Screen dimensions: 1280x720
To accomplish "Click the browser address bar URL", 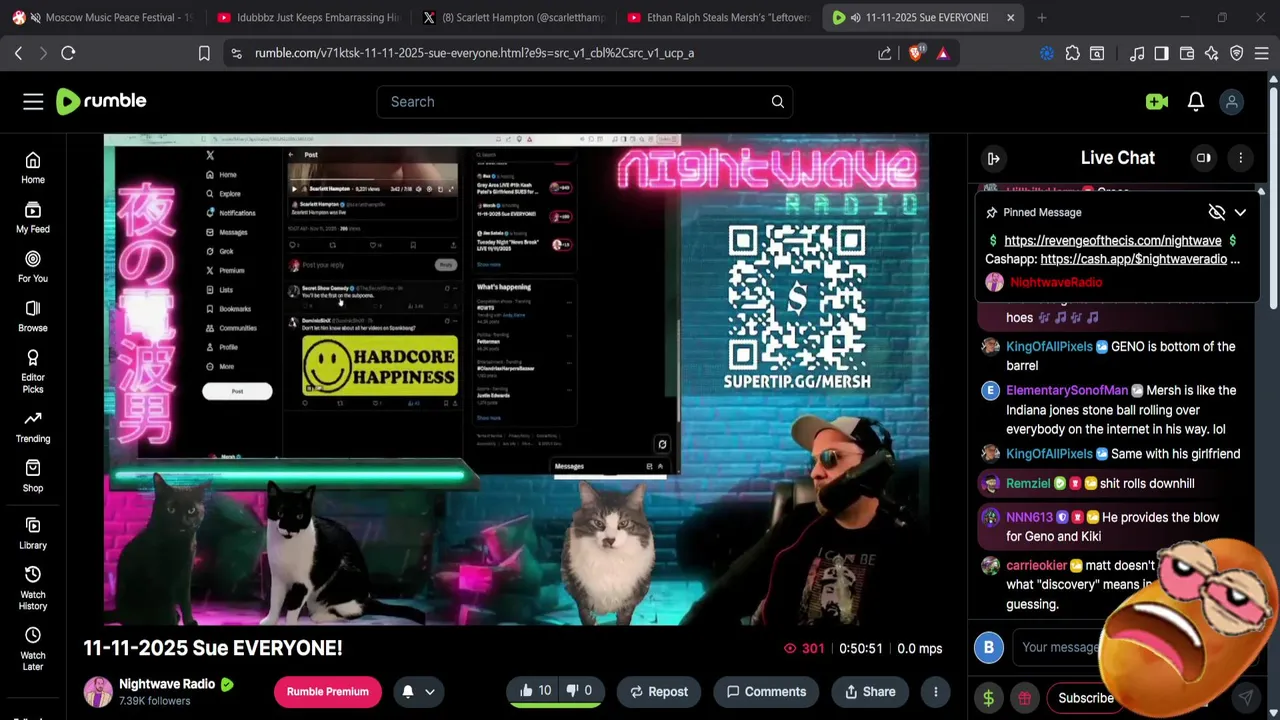I will point(474,53).
